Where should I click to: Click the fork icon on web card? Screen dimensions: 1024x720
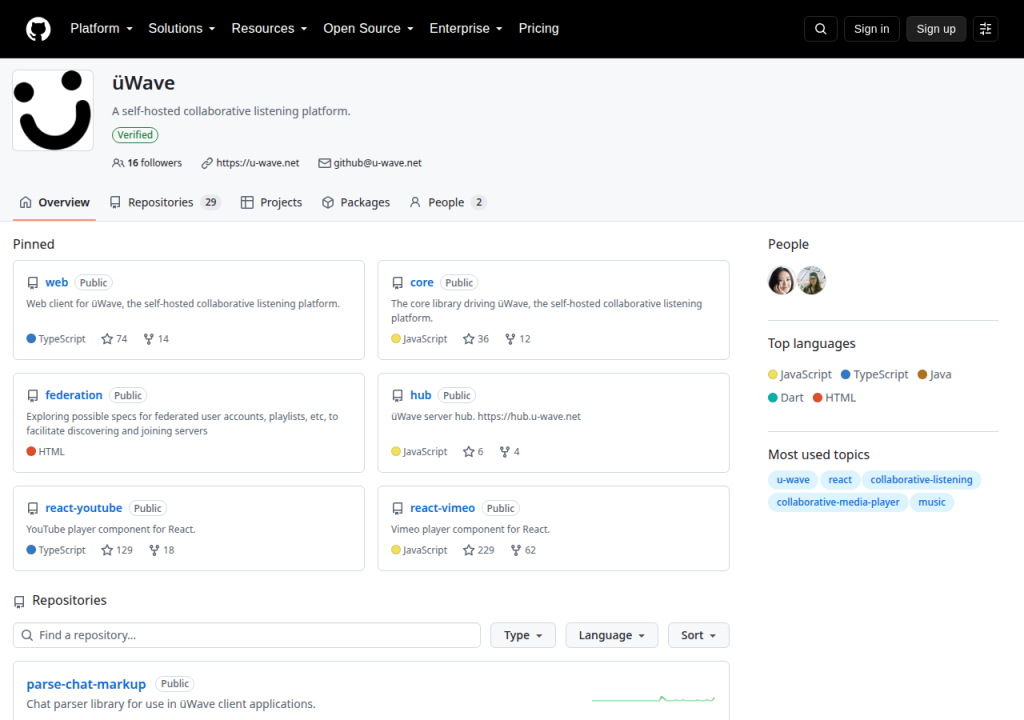(149, 338)
